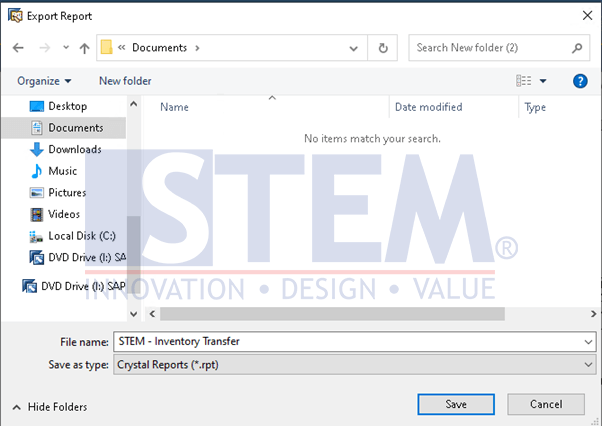Open Videos in the navigation pane
The width and height of the screenshot is (602, 426).
coord(64,214)
